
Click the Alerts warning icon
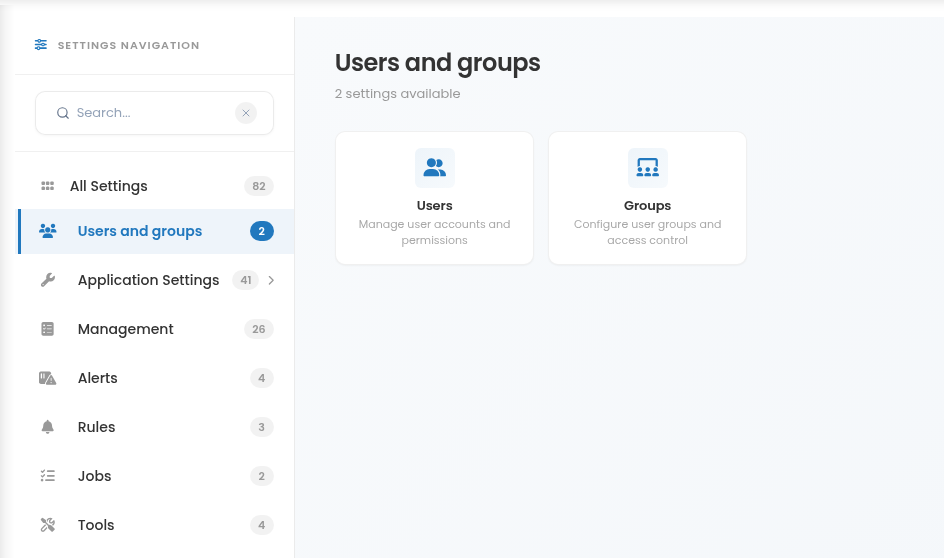[48, 378]
